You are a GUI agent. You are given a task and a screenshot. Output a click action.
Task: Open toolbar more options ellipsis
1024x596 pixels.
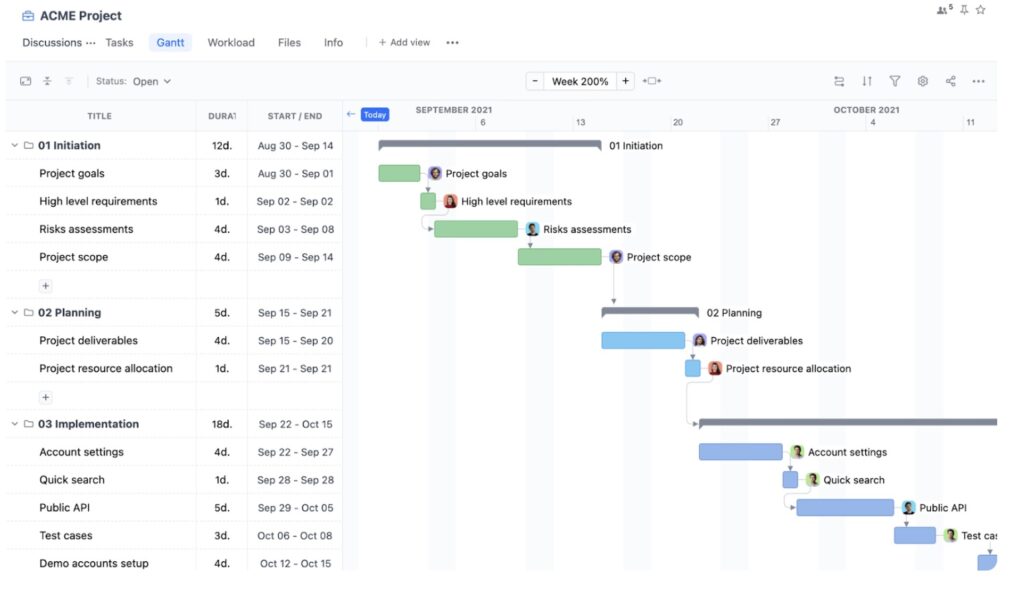coord(978,82)
